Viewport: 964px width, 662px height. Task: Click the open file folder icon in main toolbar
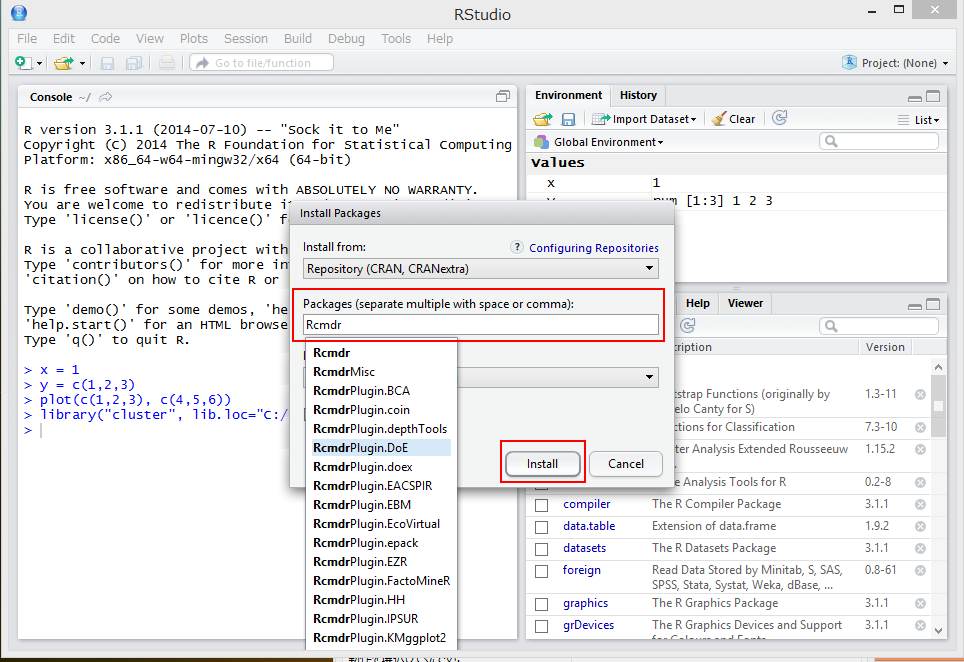[x=63, y=63]
